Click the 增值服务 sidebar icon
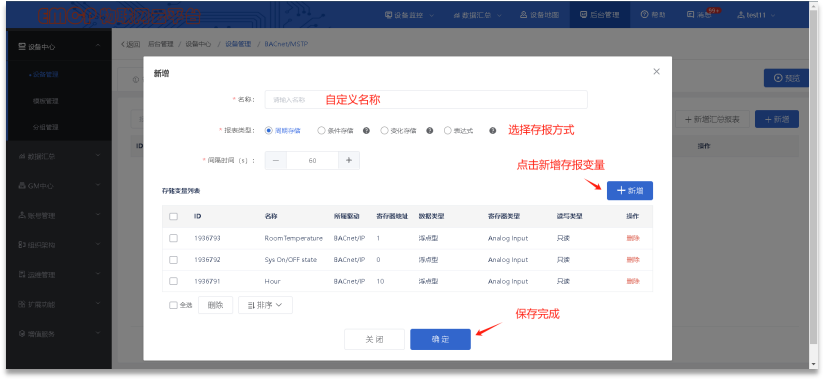 coord(22,334)
